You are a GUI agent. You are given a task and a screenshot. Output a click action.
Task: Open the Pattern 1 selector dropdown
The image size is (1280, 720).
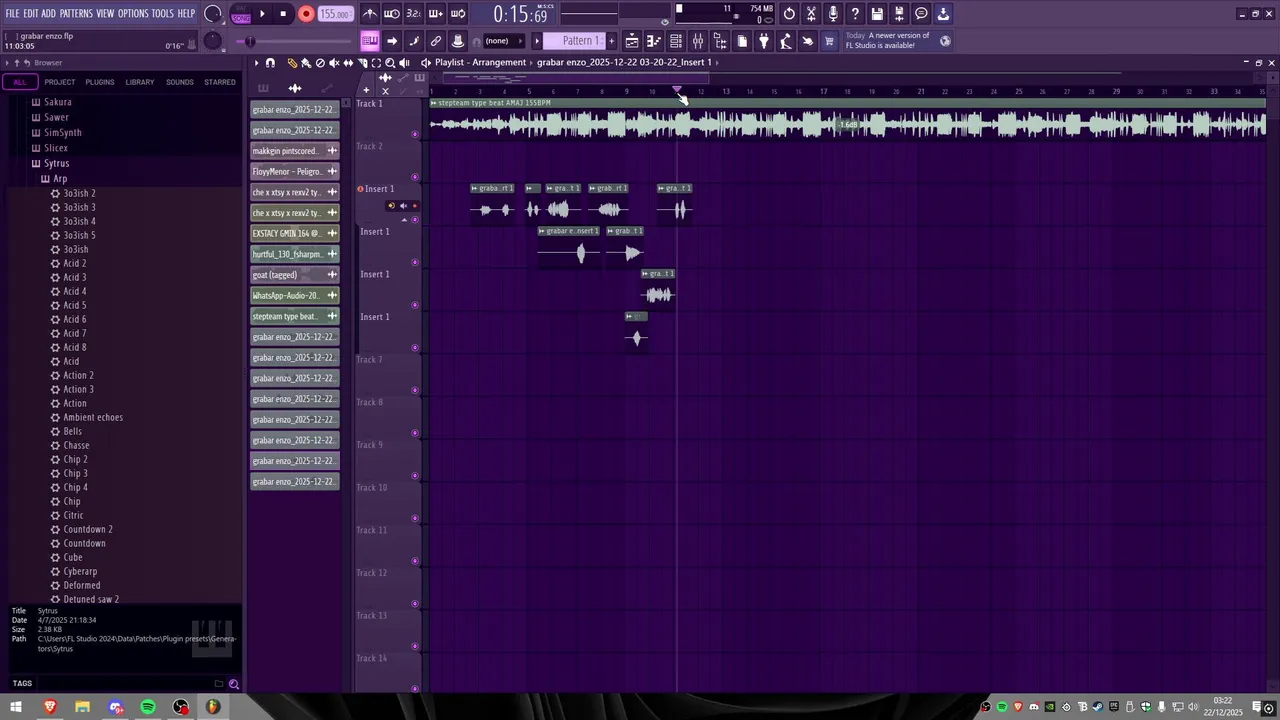[x=575, y=41]
